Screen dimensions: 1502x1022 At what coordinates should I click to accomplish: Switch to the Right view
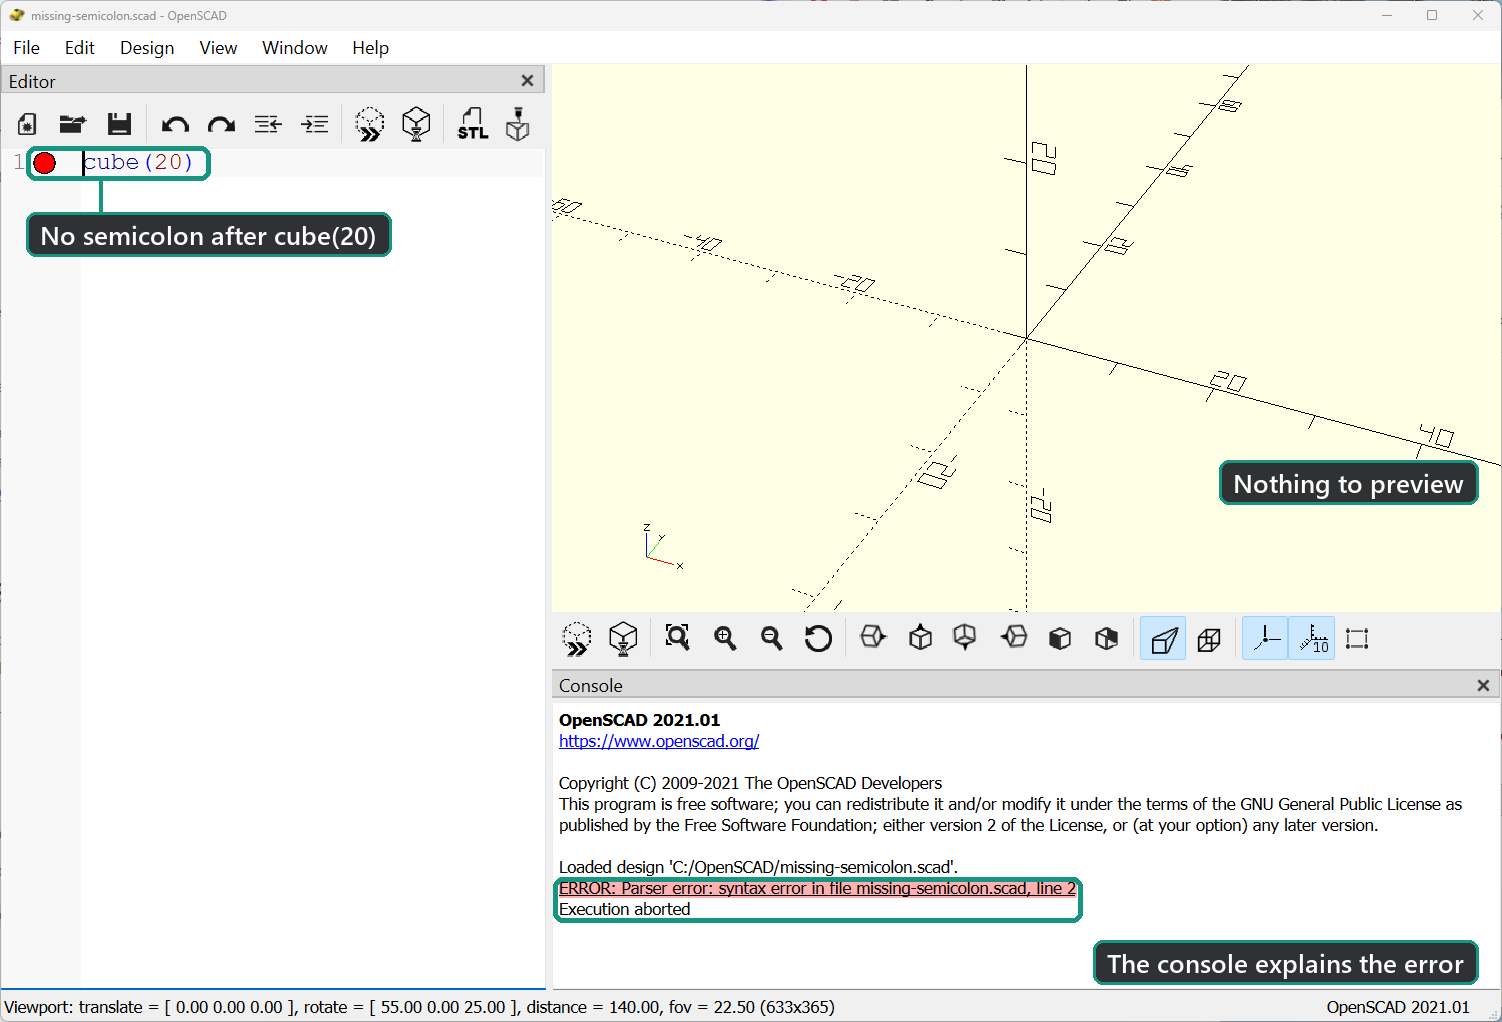coord(873,638)
